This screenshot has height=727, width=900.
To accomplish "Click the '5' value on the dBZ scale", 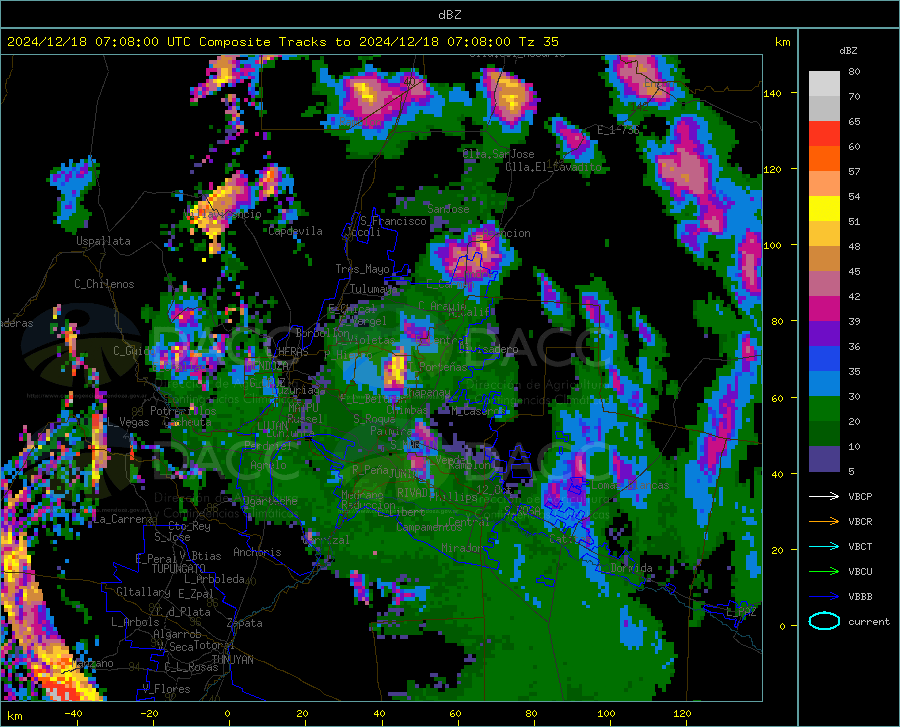I will coord(851,472).
